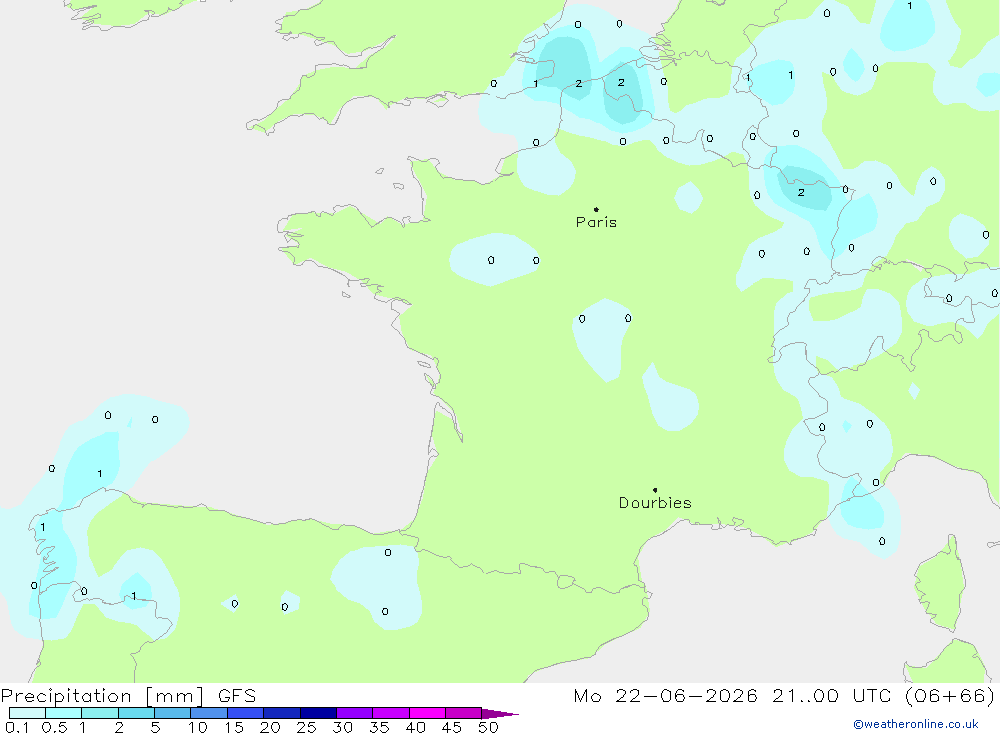Viewport: 1000px width, 733px height.
Task: Pick the 1–2 mm legend color swatch
Action: [99, 713]
